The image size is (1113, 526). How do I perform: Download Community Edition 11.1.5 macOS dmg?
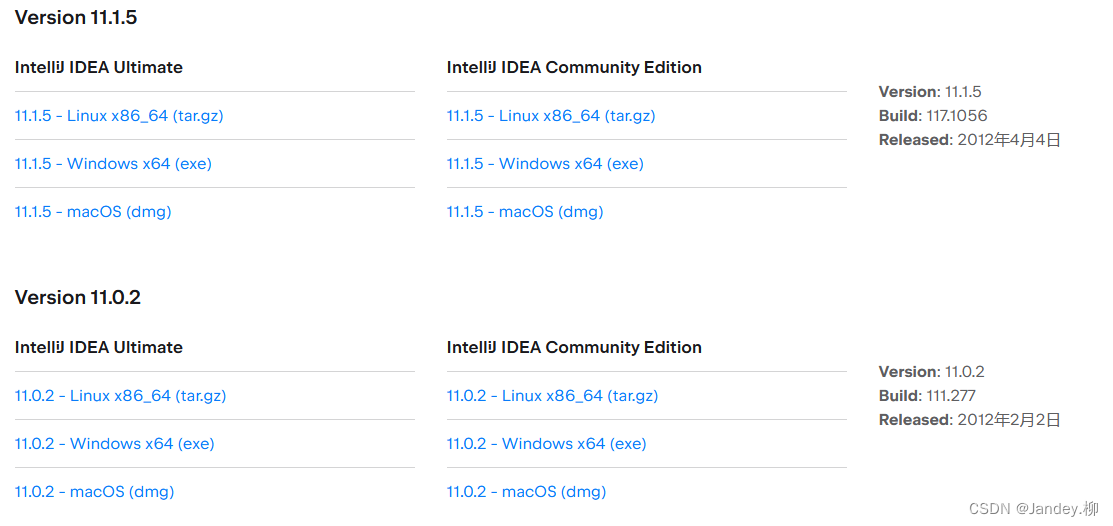[x=525, y=212]
